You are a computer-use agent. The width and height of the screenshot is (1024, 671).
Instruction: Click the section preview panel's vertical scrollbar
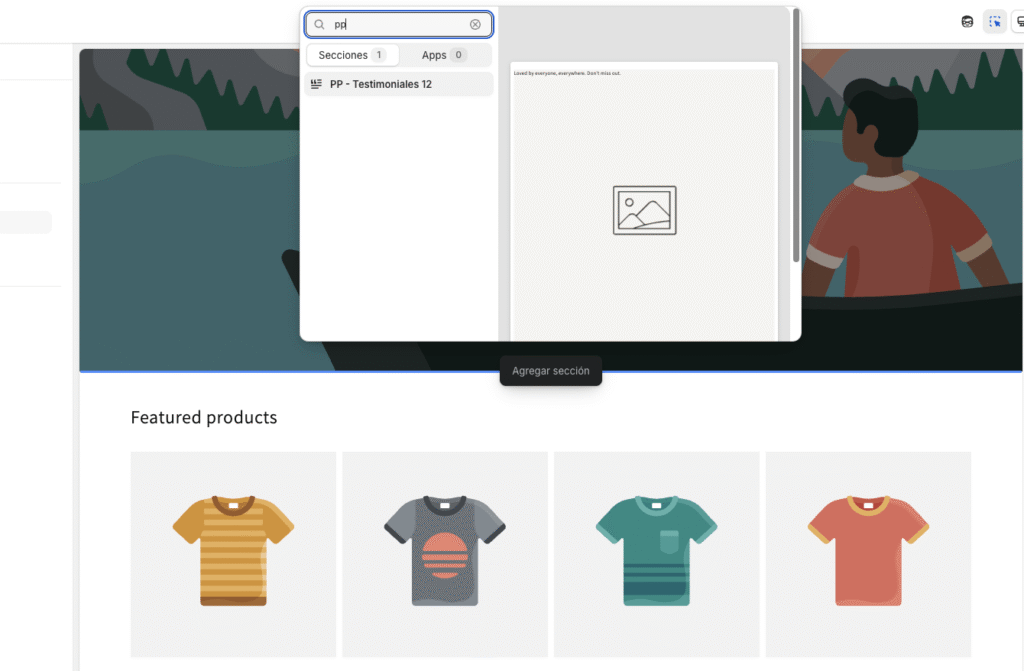pos(796,135)
